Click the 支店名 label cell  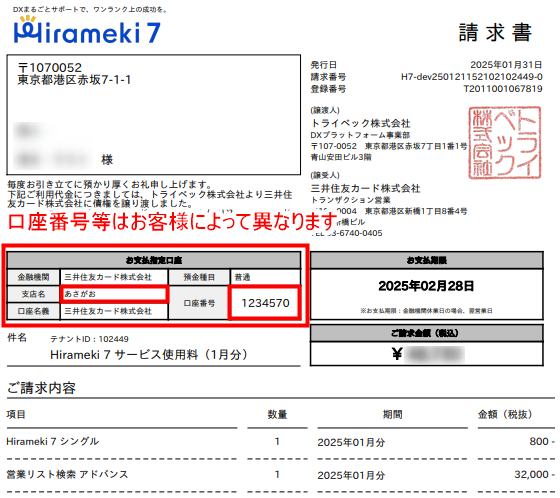(x=34, y=294)
